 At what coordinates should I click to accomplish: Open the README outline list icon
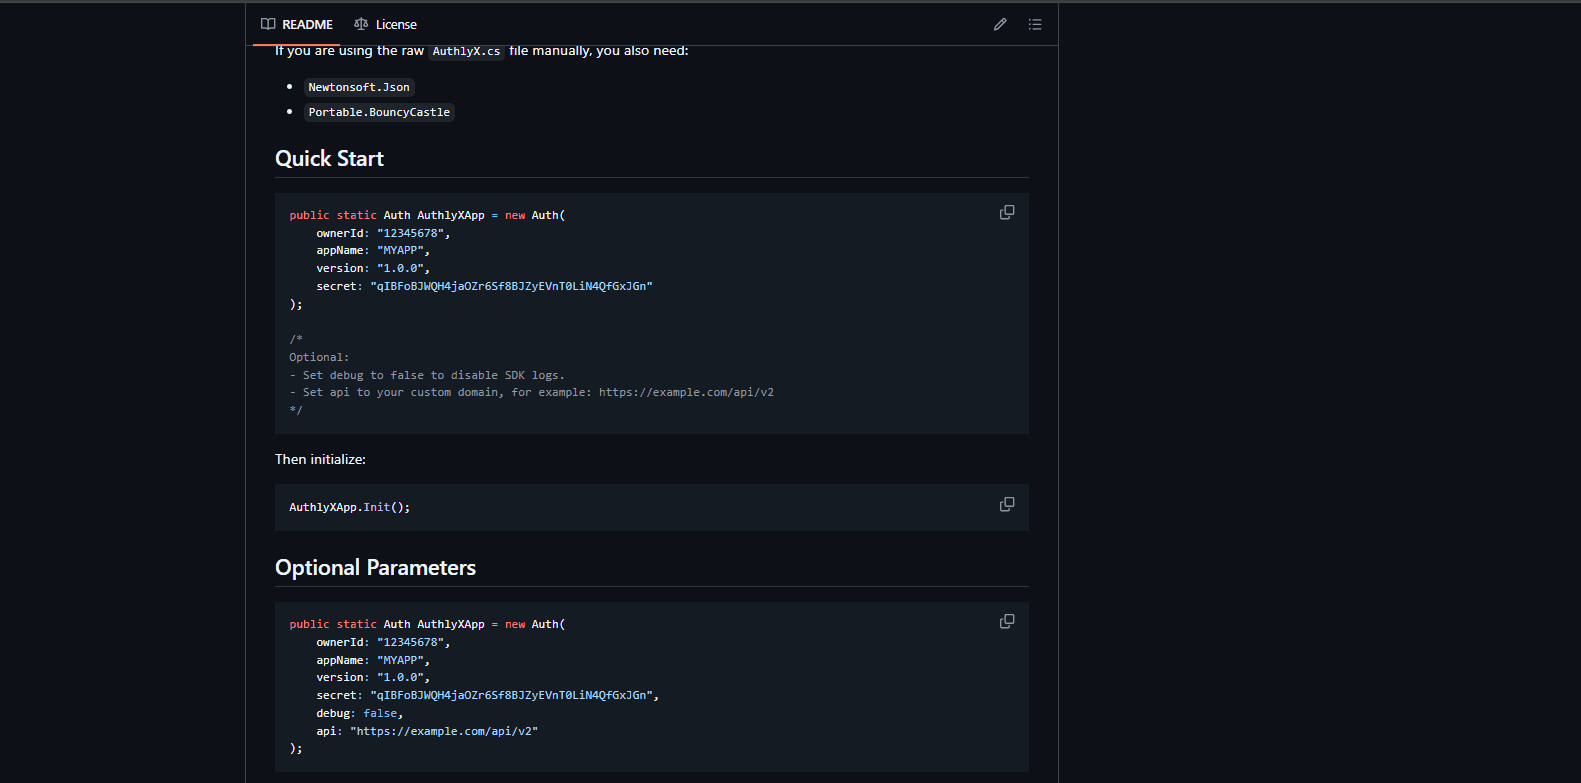(1035, 24)
